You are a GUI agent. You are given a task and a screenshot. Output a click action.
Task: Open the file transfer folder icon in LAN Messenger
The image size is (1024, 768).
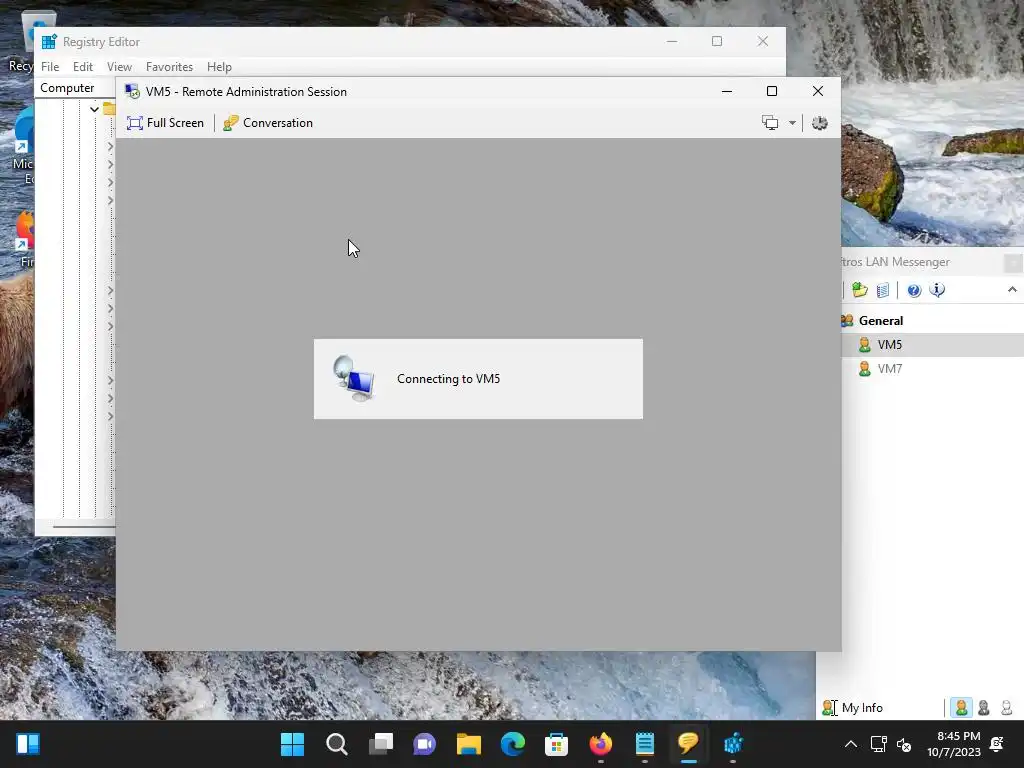click(859, 290)
